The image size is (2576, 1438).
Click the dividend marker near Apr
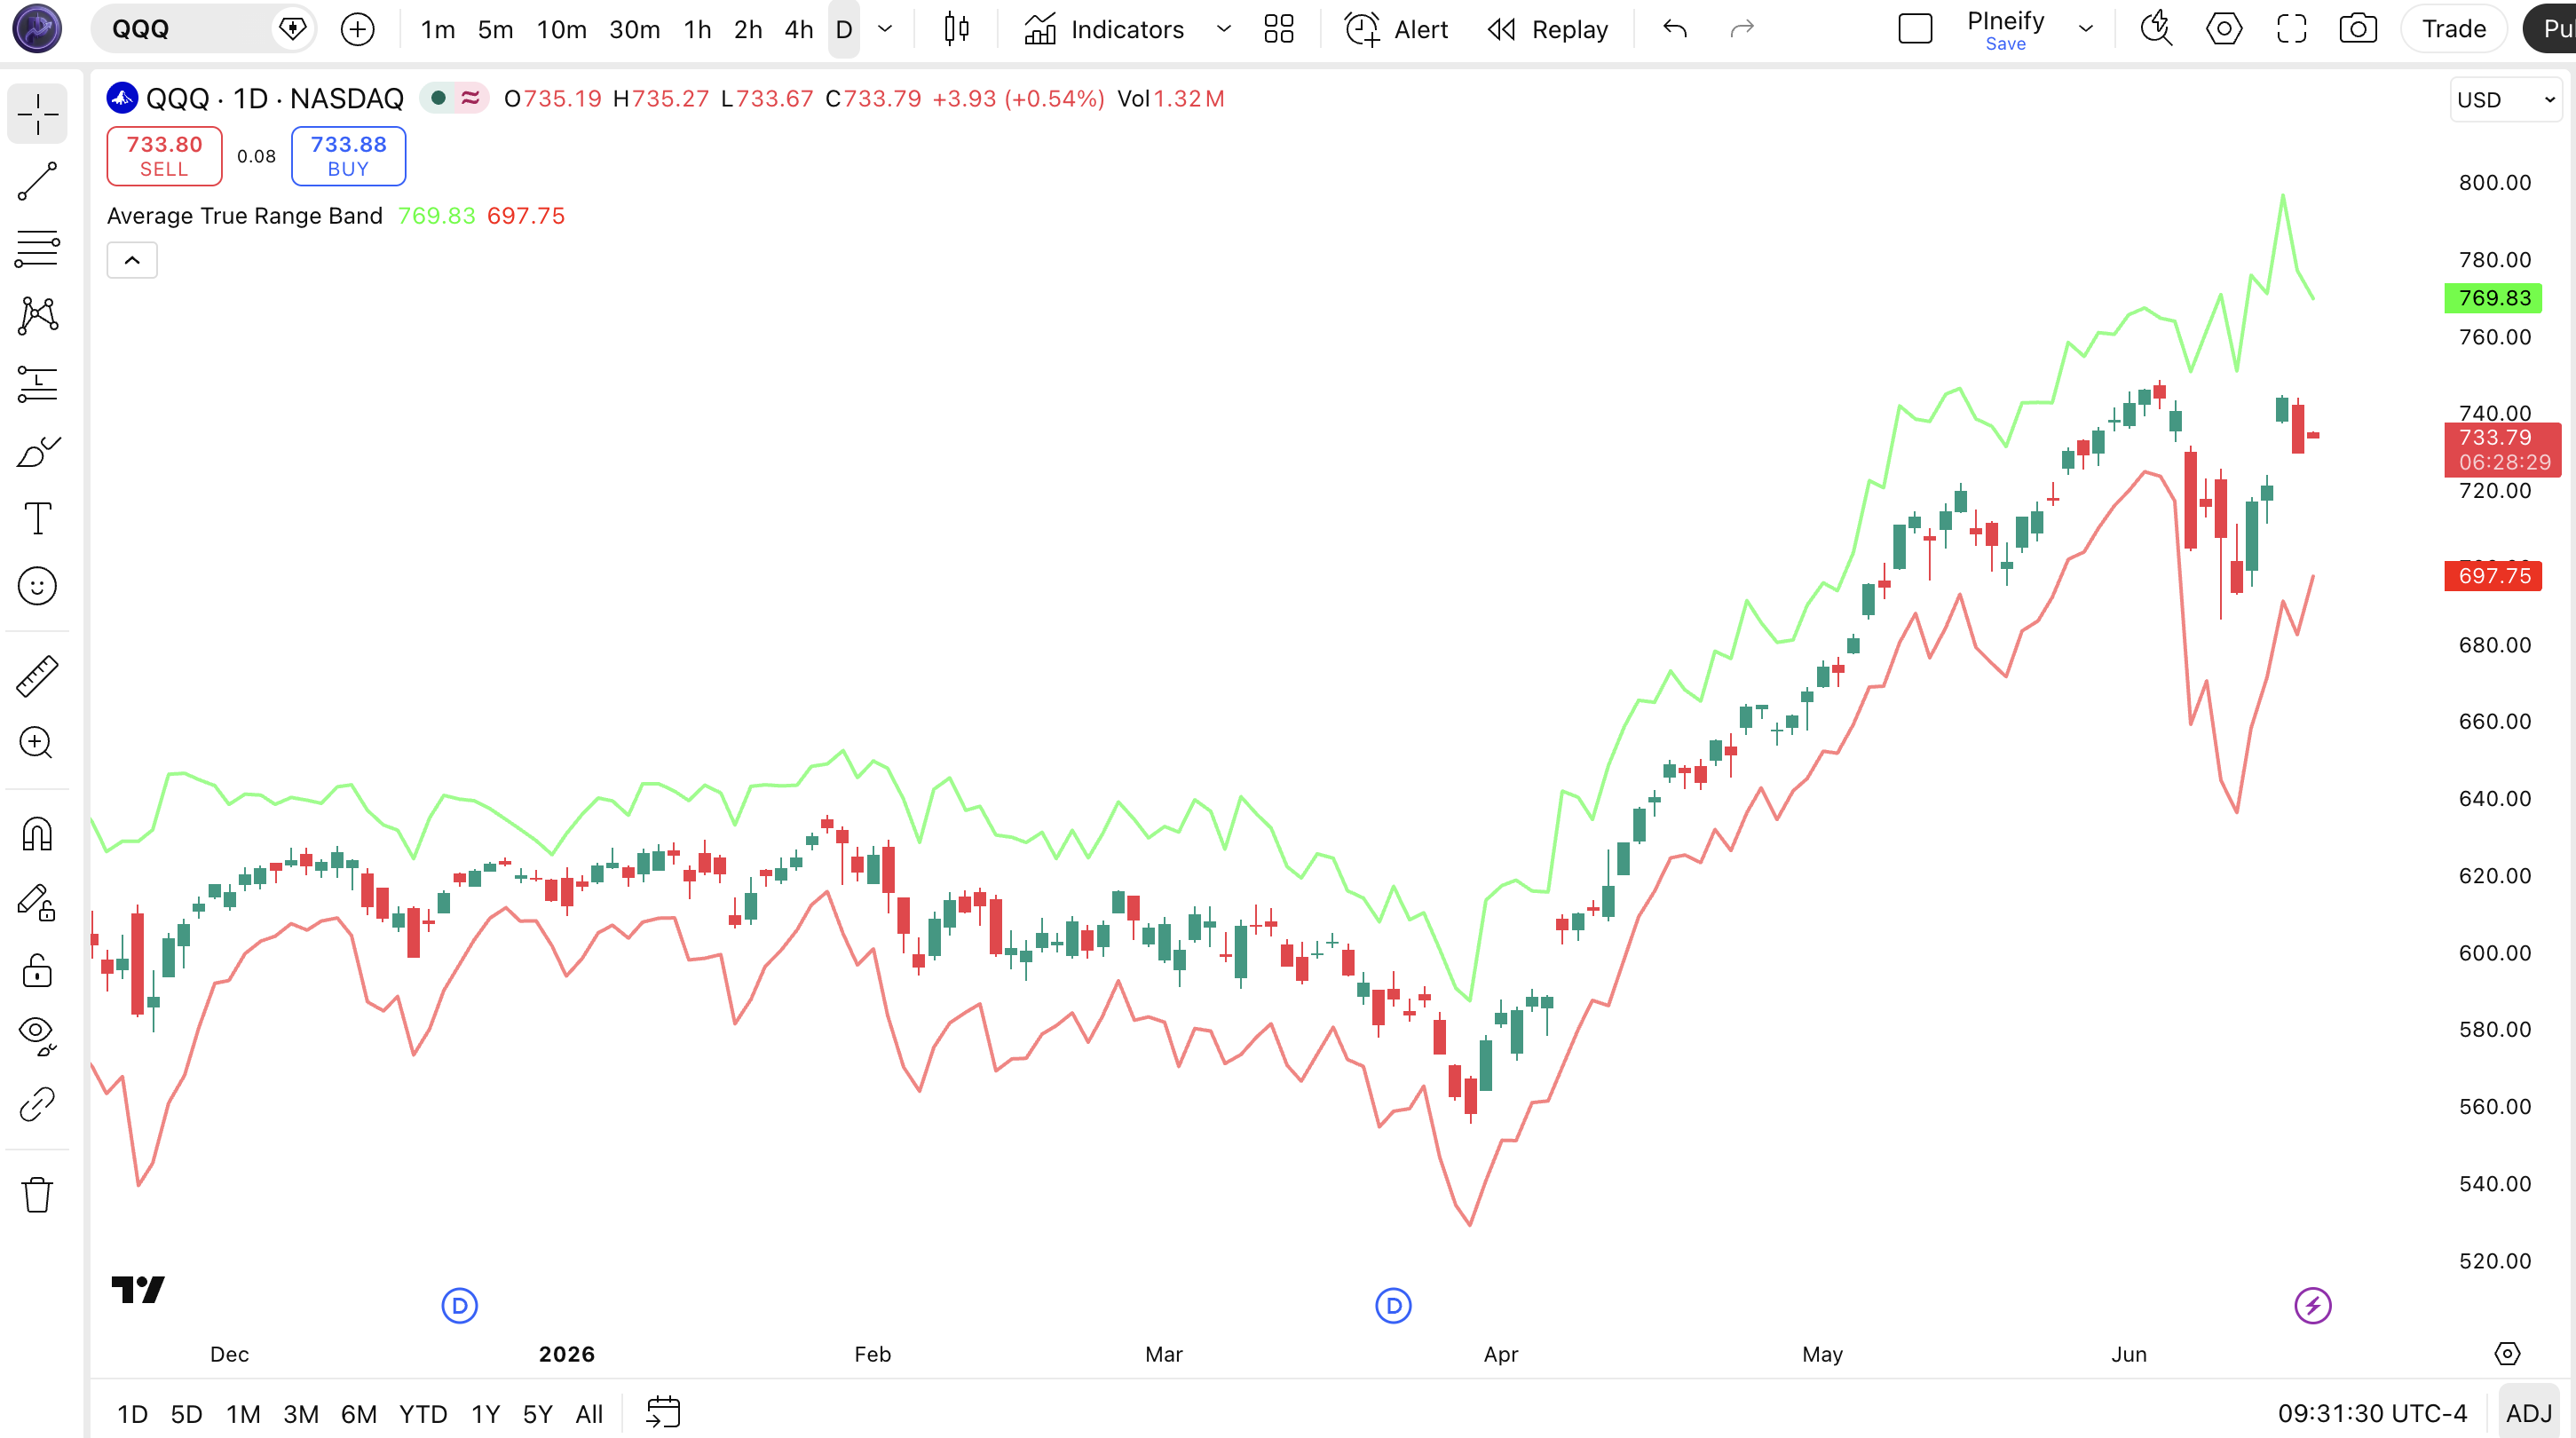pyautogui.click(x=1393, y=1305)
